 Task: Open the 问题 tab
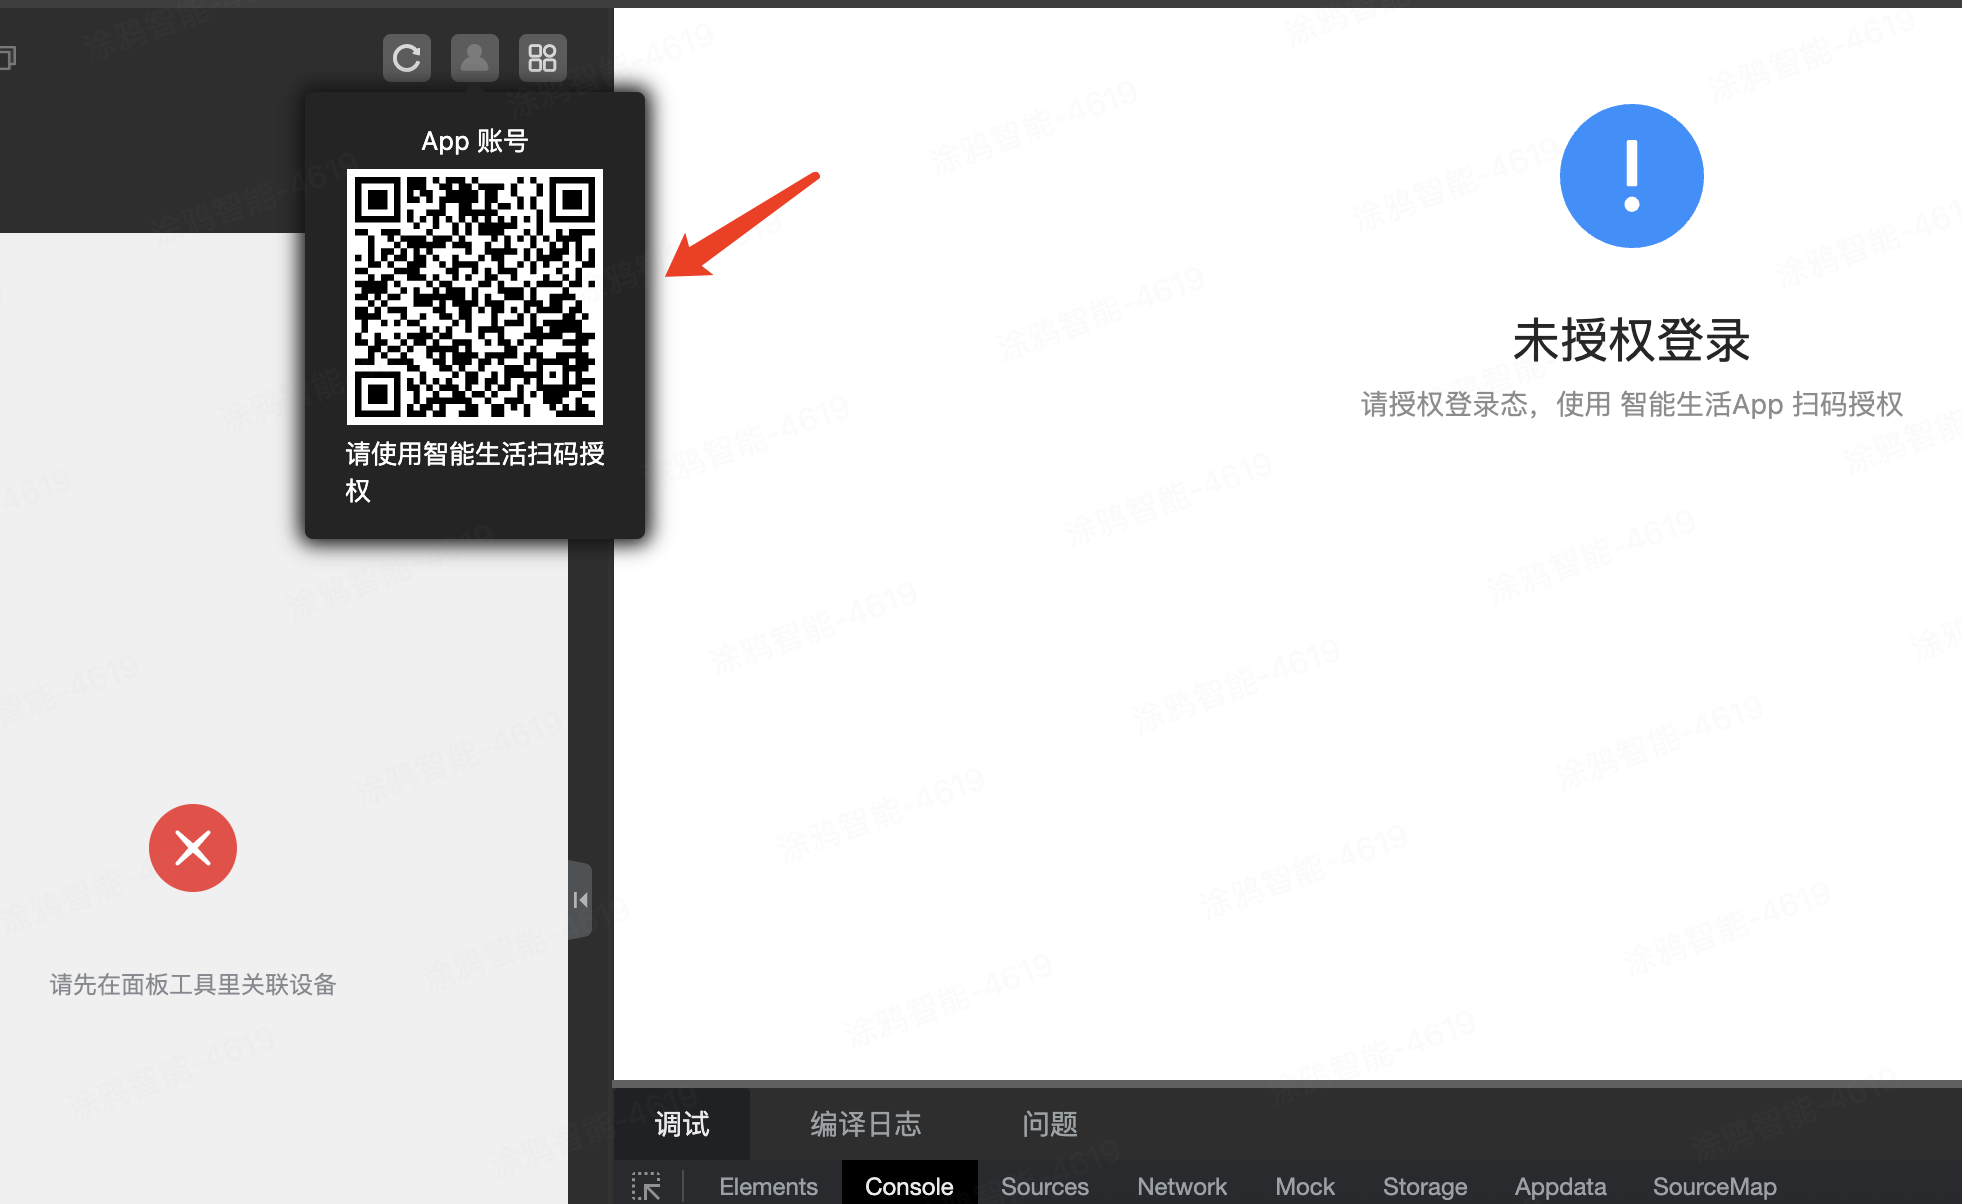coord(1050,1124)
